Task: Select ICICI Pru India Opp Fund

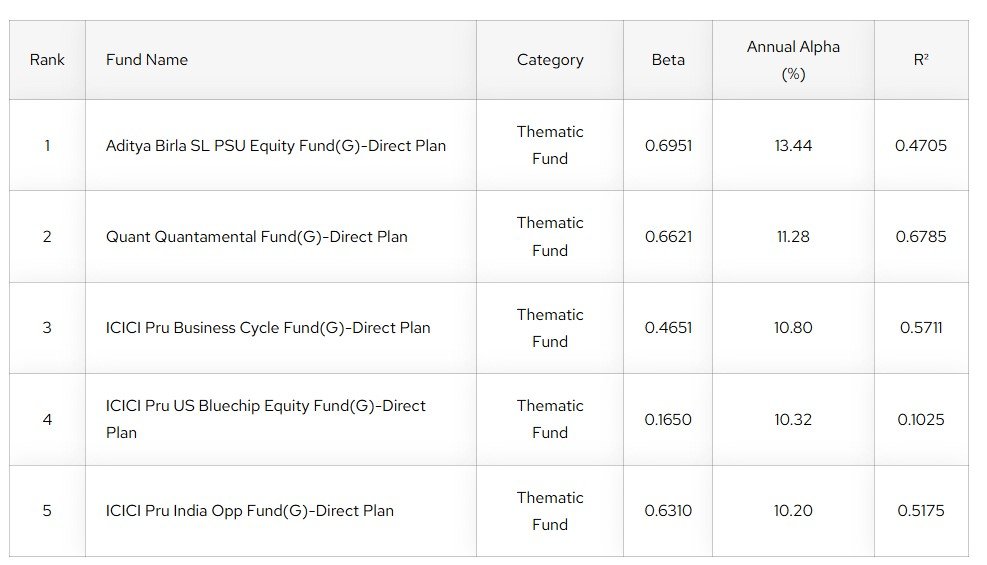Action: click(x=250, y=511)
